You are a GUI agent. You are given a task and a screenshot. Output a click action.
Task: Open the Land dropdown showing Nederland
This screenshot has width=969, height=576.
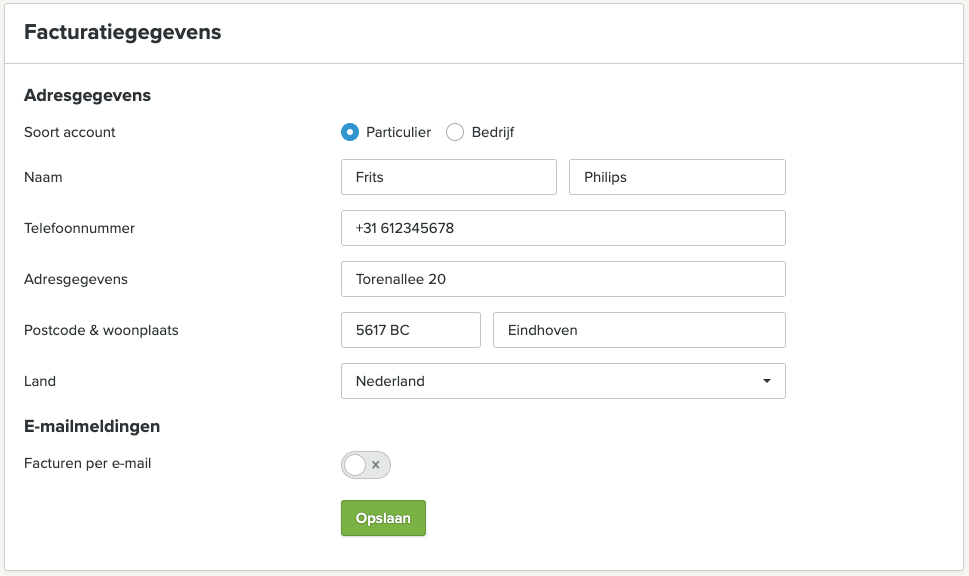point(563,381)
